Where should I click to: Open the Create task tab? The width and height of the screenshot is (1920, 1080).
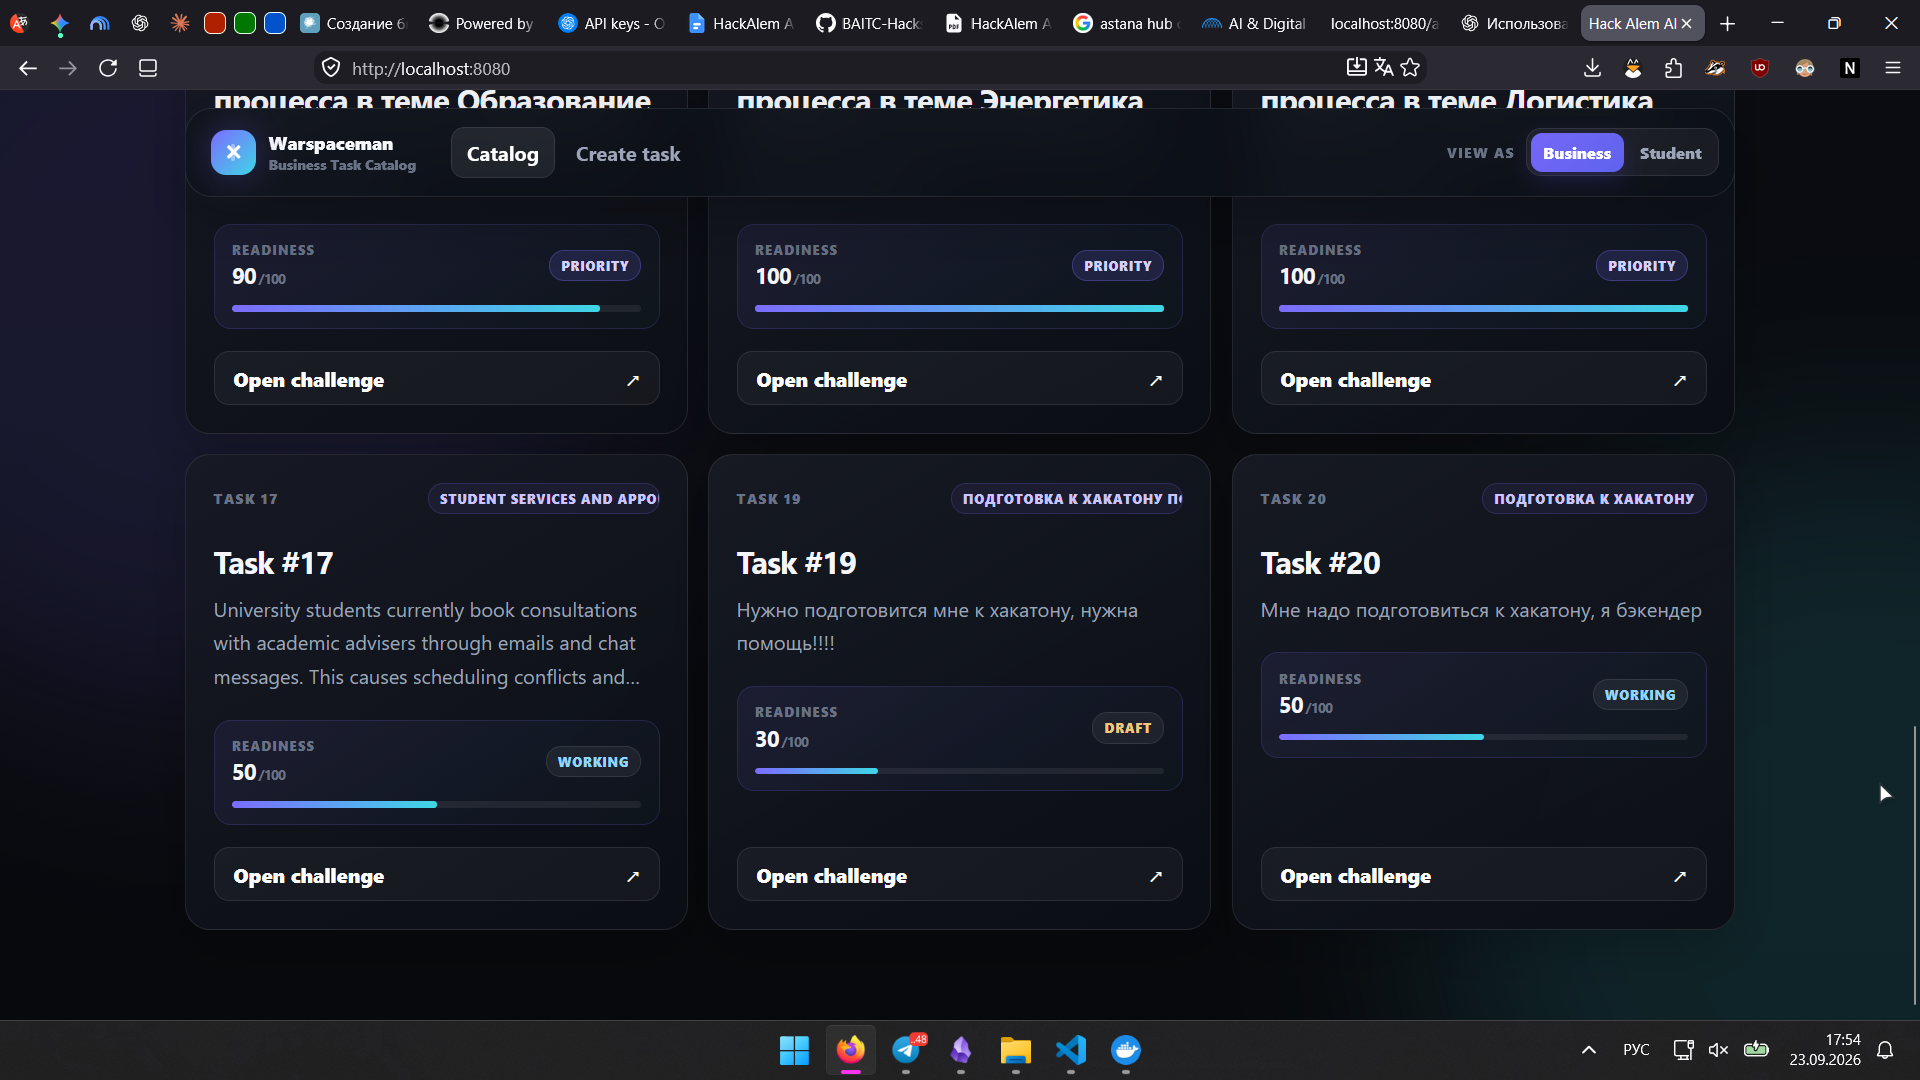[x=628, y=154]
